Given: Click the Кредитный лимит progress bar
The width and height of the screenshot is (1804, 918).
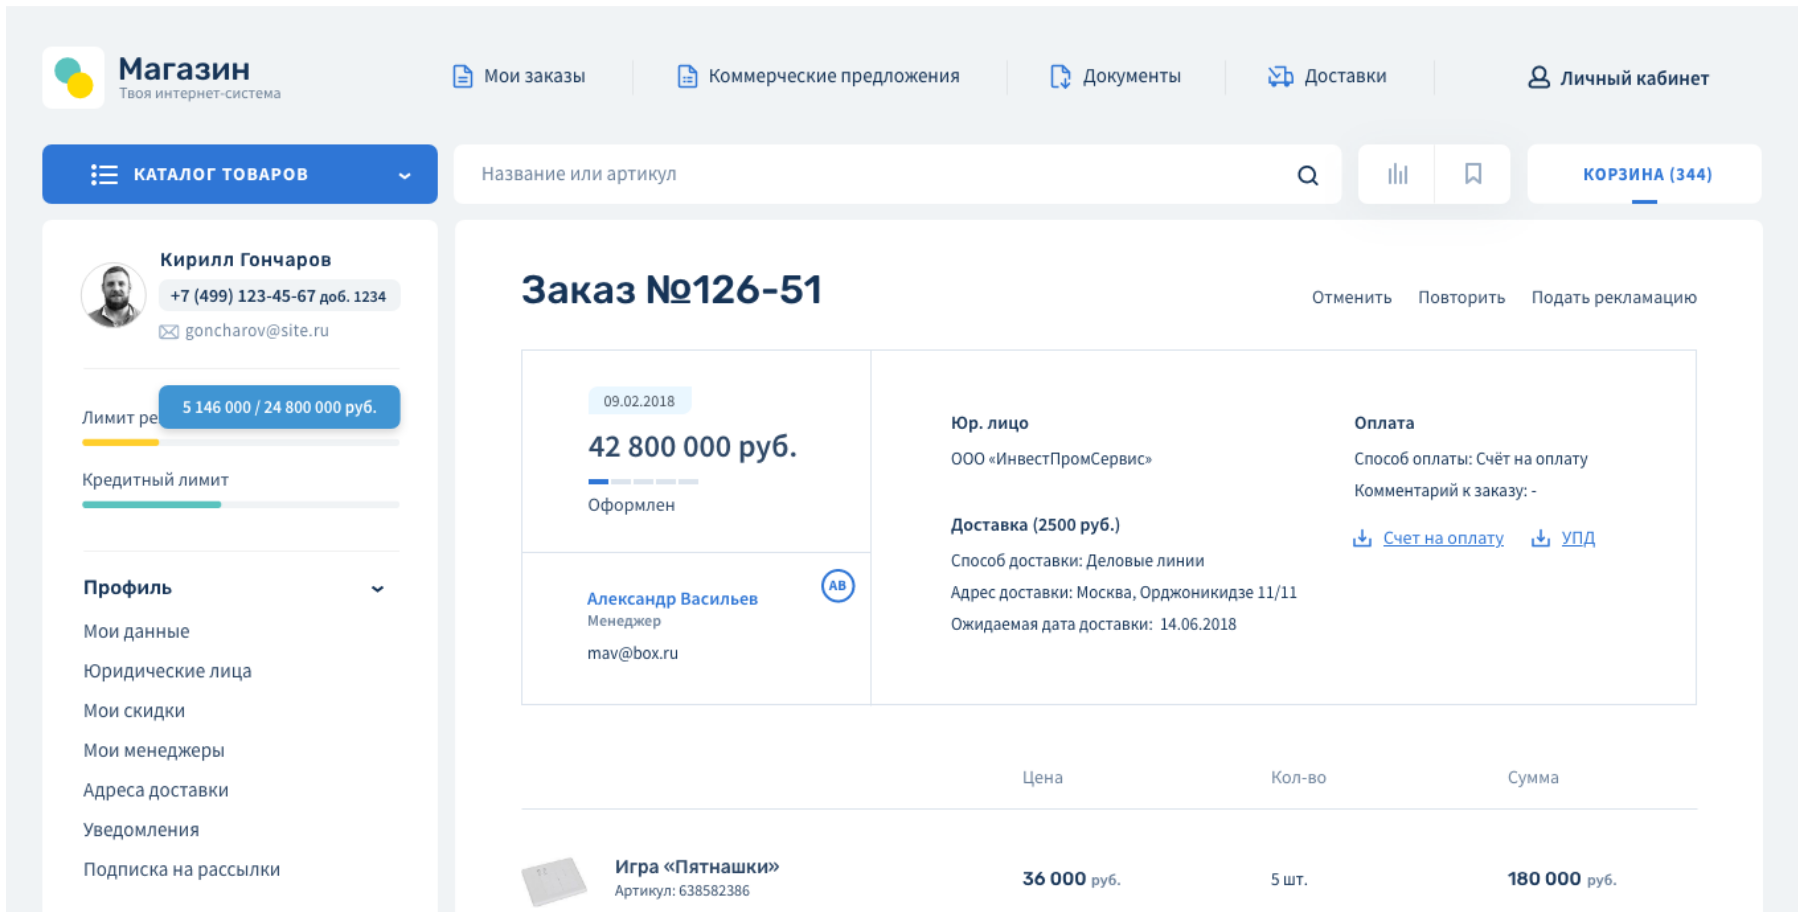Looking at the screenshot, I should [x=240, y=505].
